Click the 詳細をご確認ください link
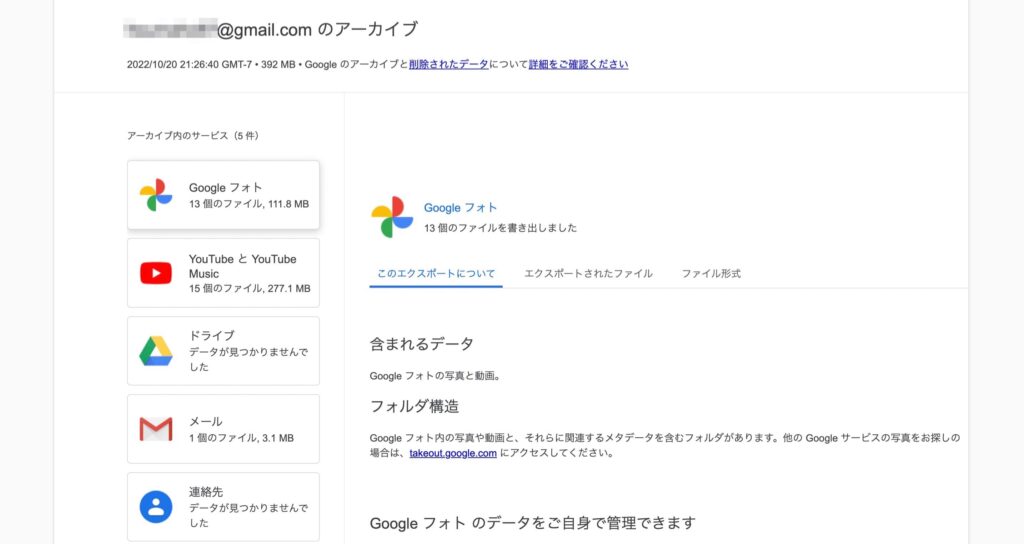The height and width of the screenshot is (544, 1024). [578, 64]
